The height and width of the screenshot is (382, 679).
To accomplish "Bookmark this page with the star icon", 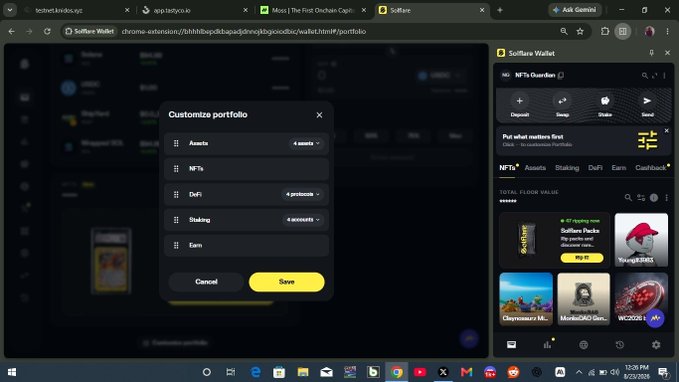I will [580, 31].
